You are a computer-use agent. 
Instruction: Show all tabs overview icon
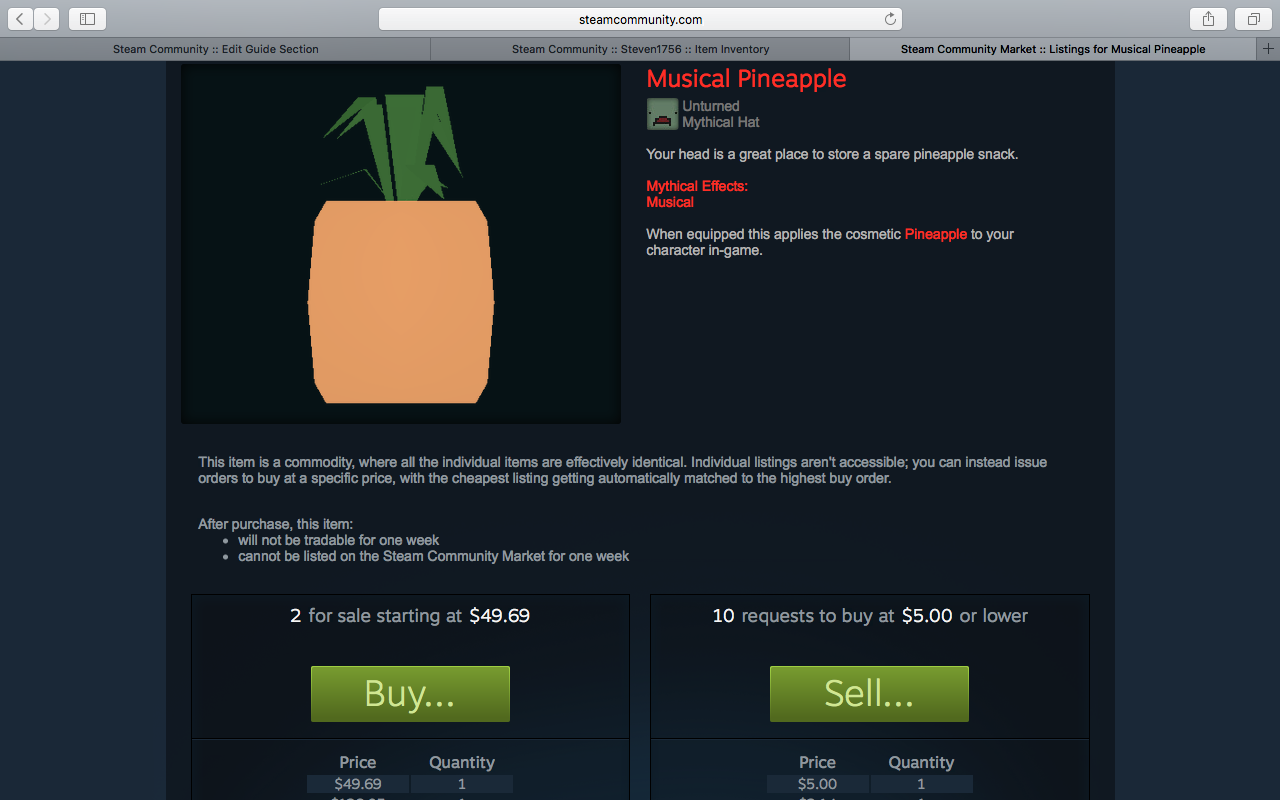tap(1253, 18)
